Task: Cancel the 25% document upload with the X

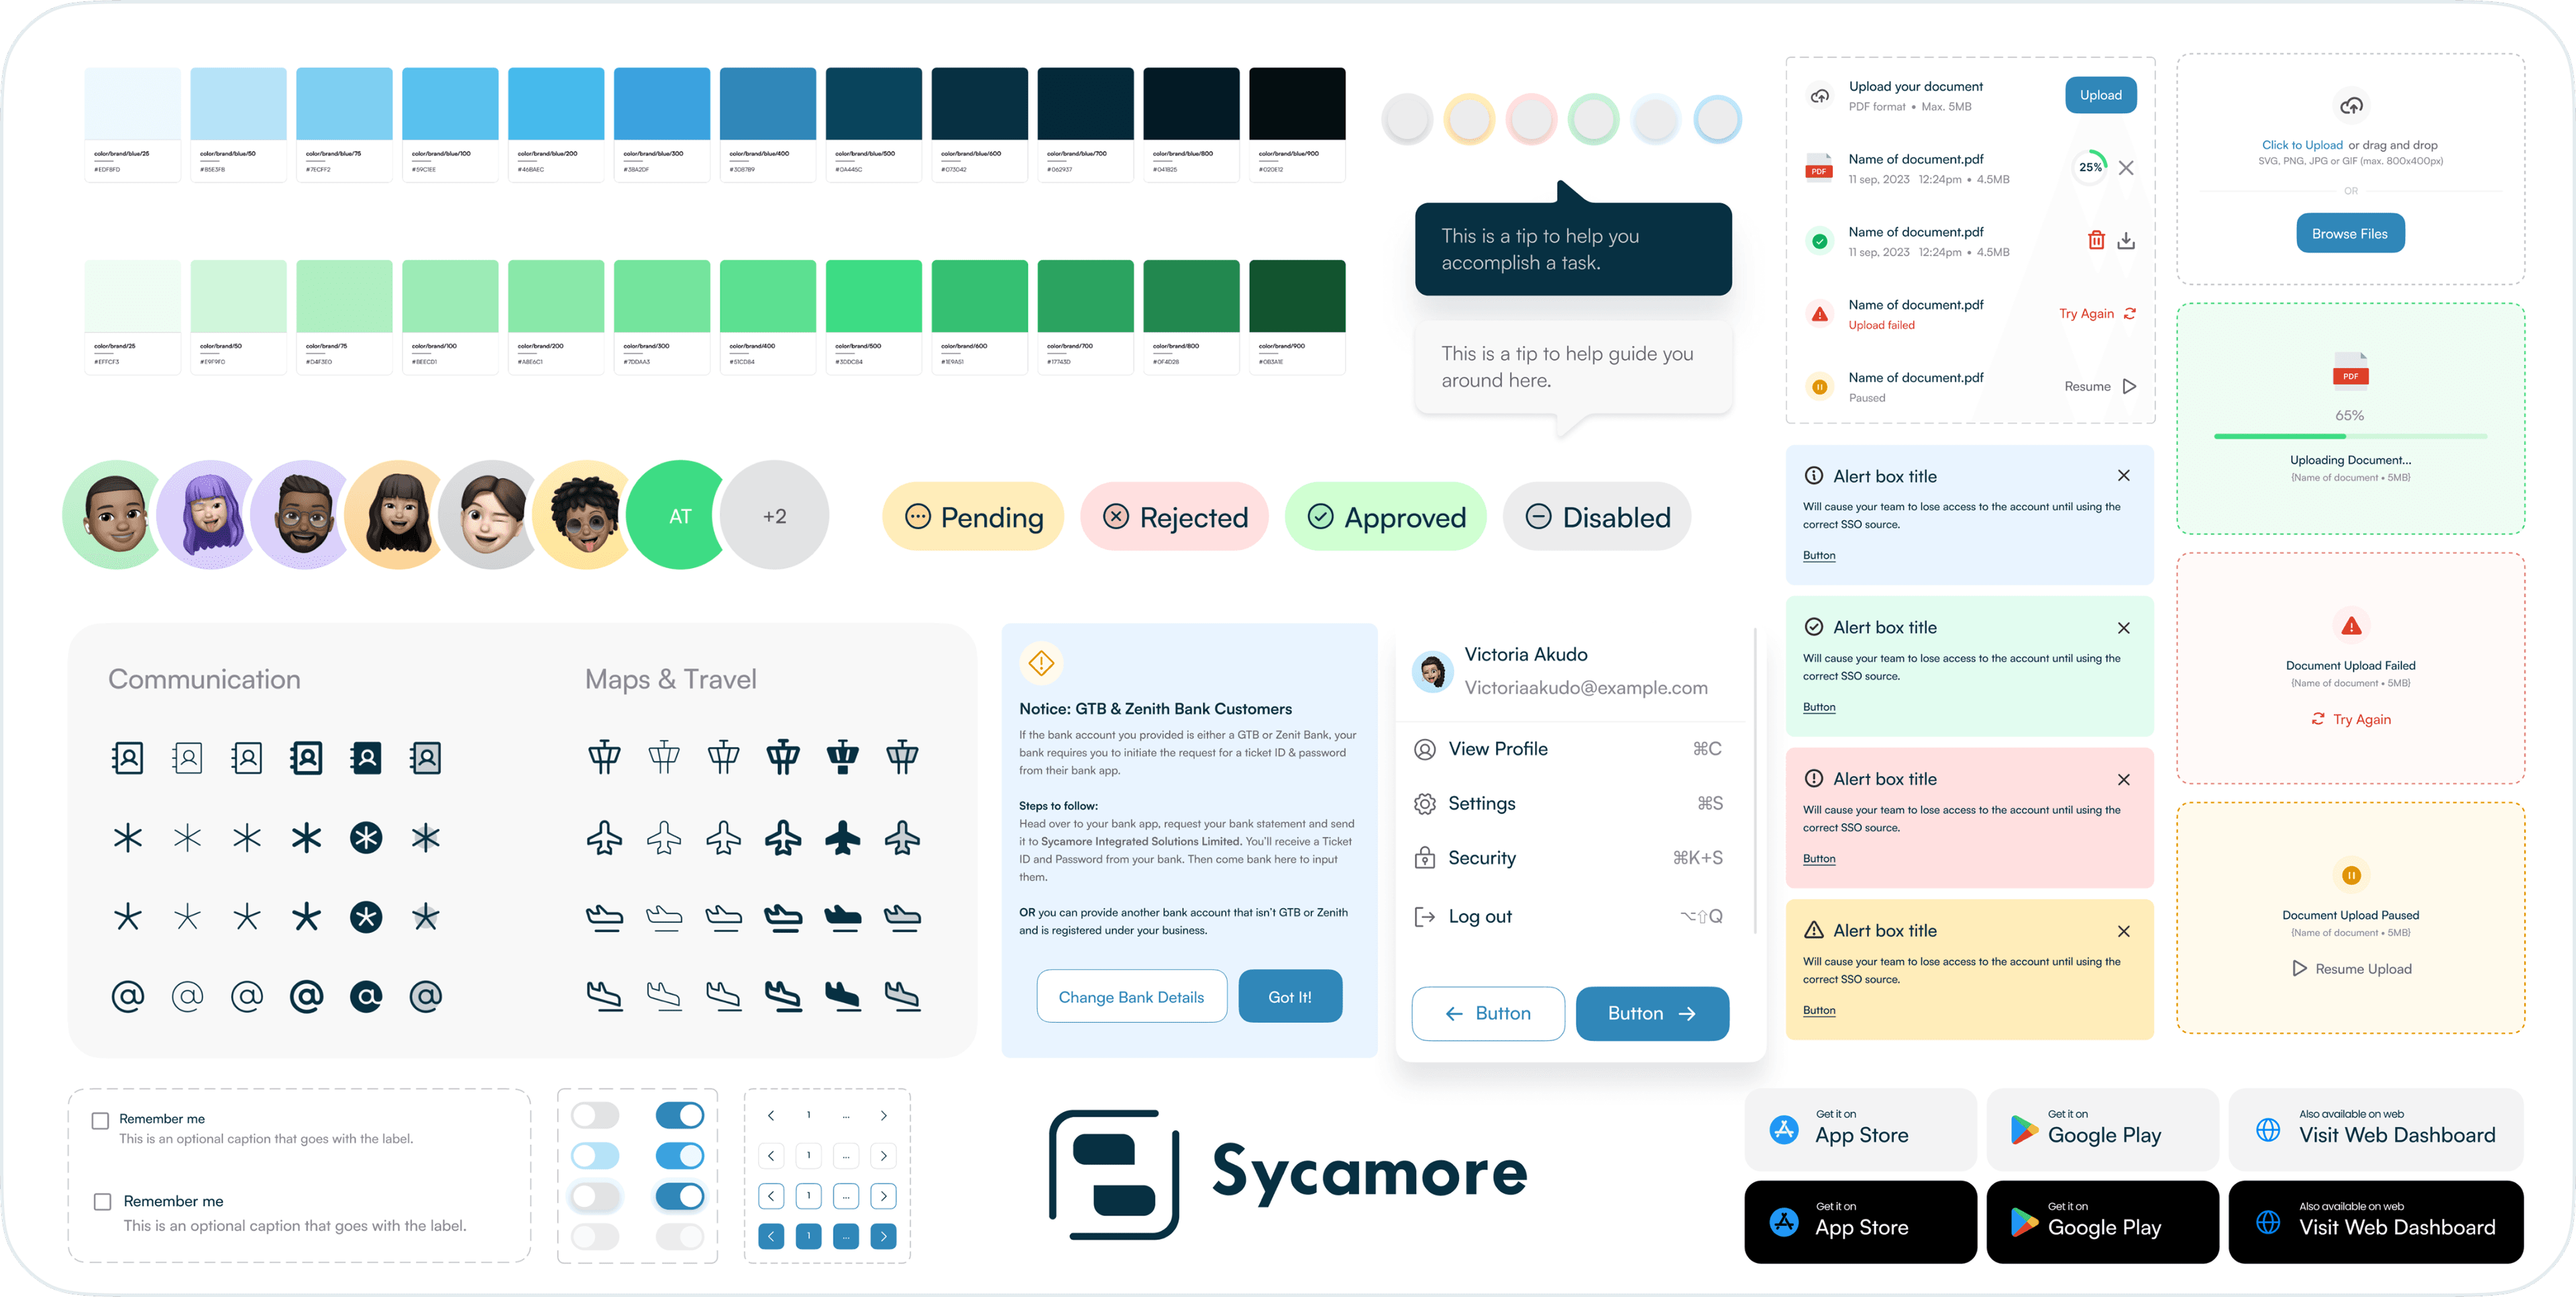Action: (x=2126, y=168)
